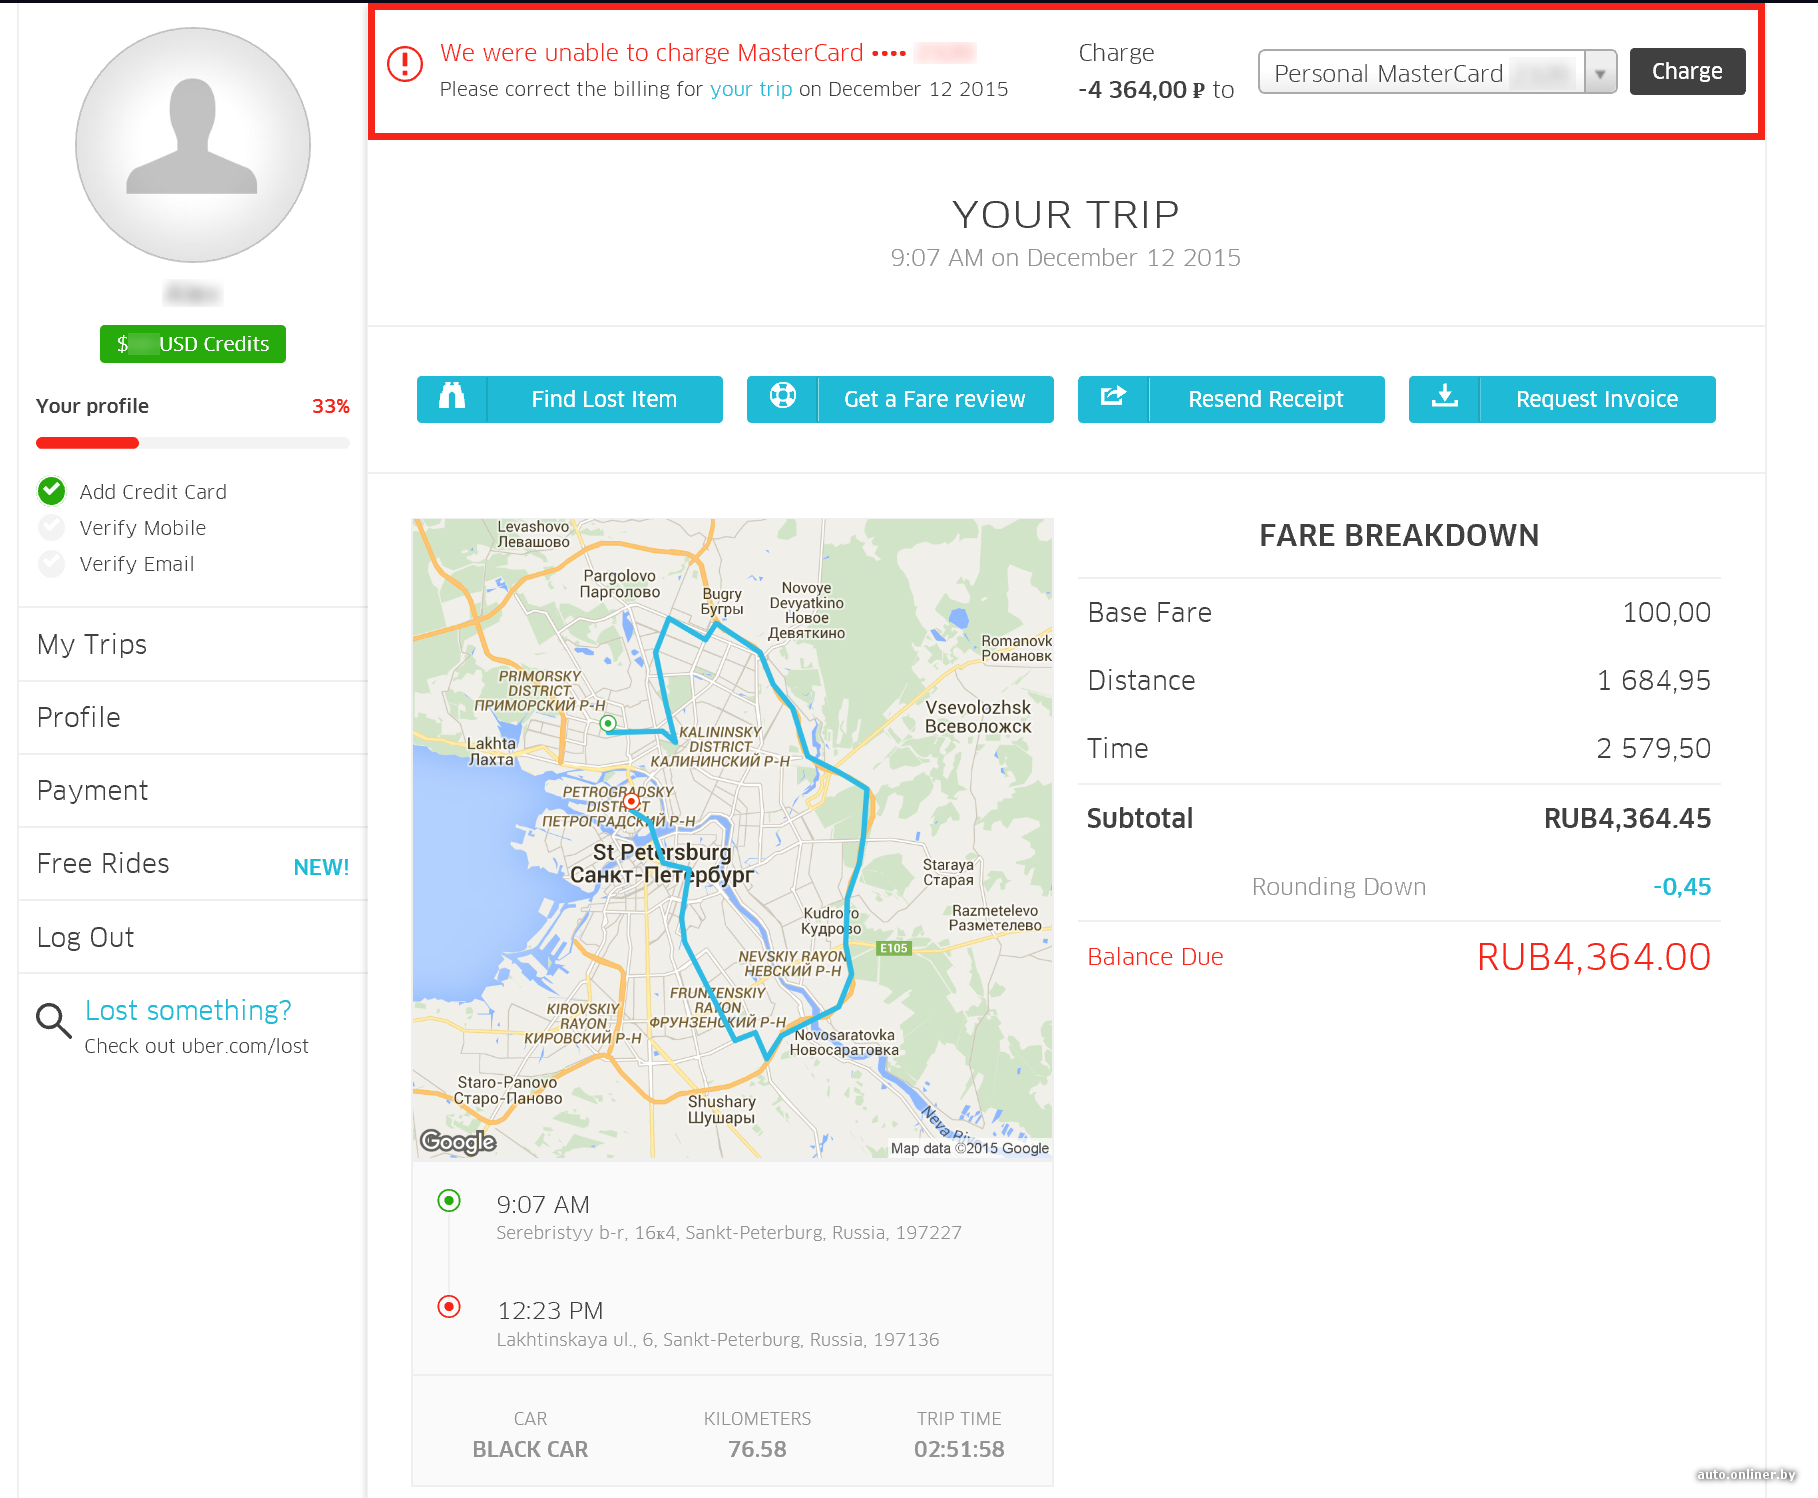Click the Resend Receipt button
This screenshot has width=1818, height=1498.
(x=1231, y=399)
